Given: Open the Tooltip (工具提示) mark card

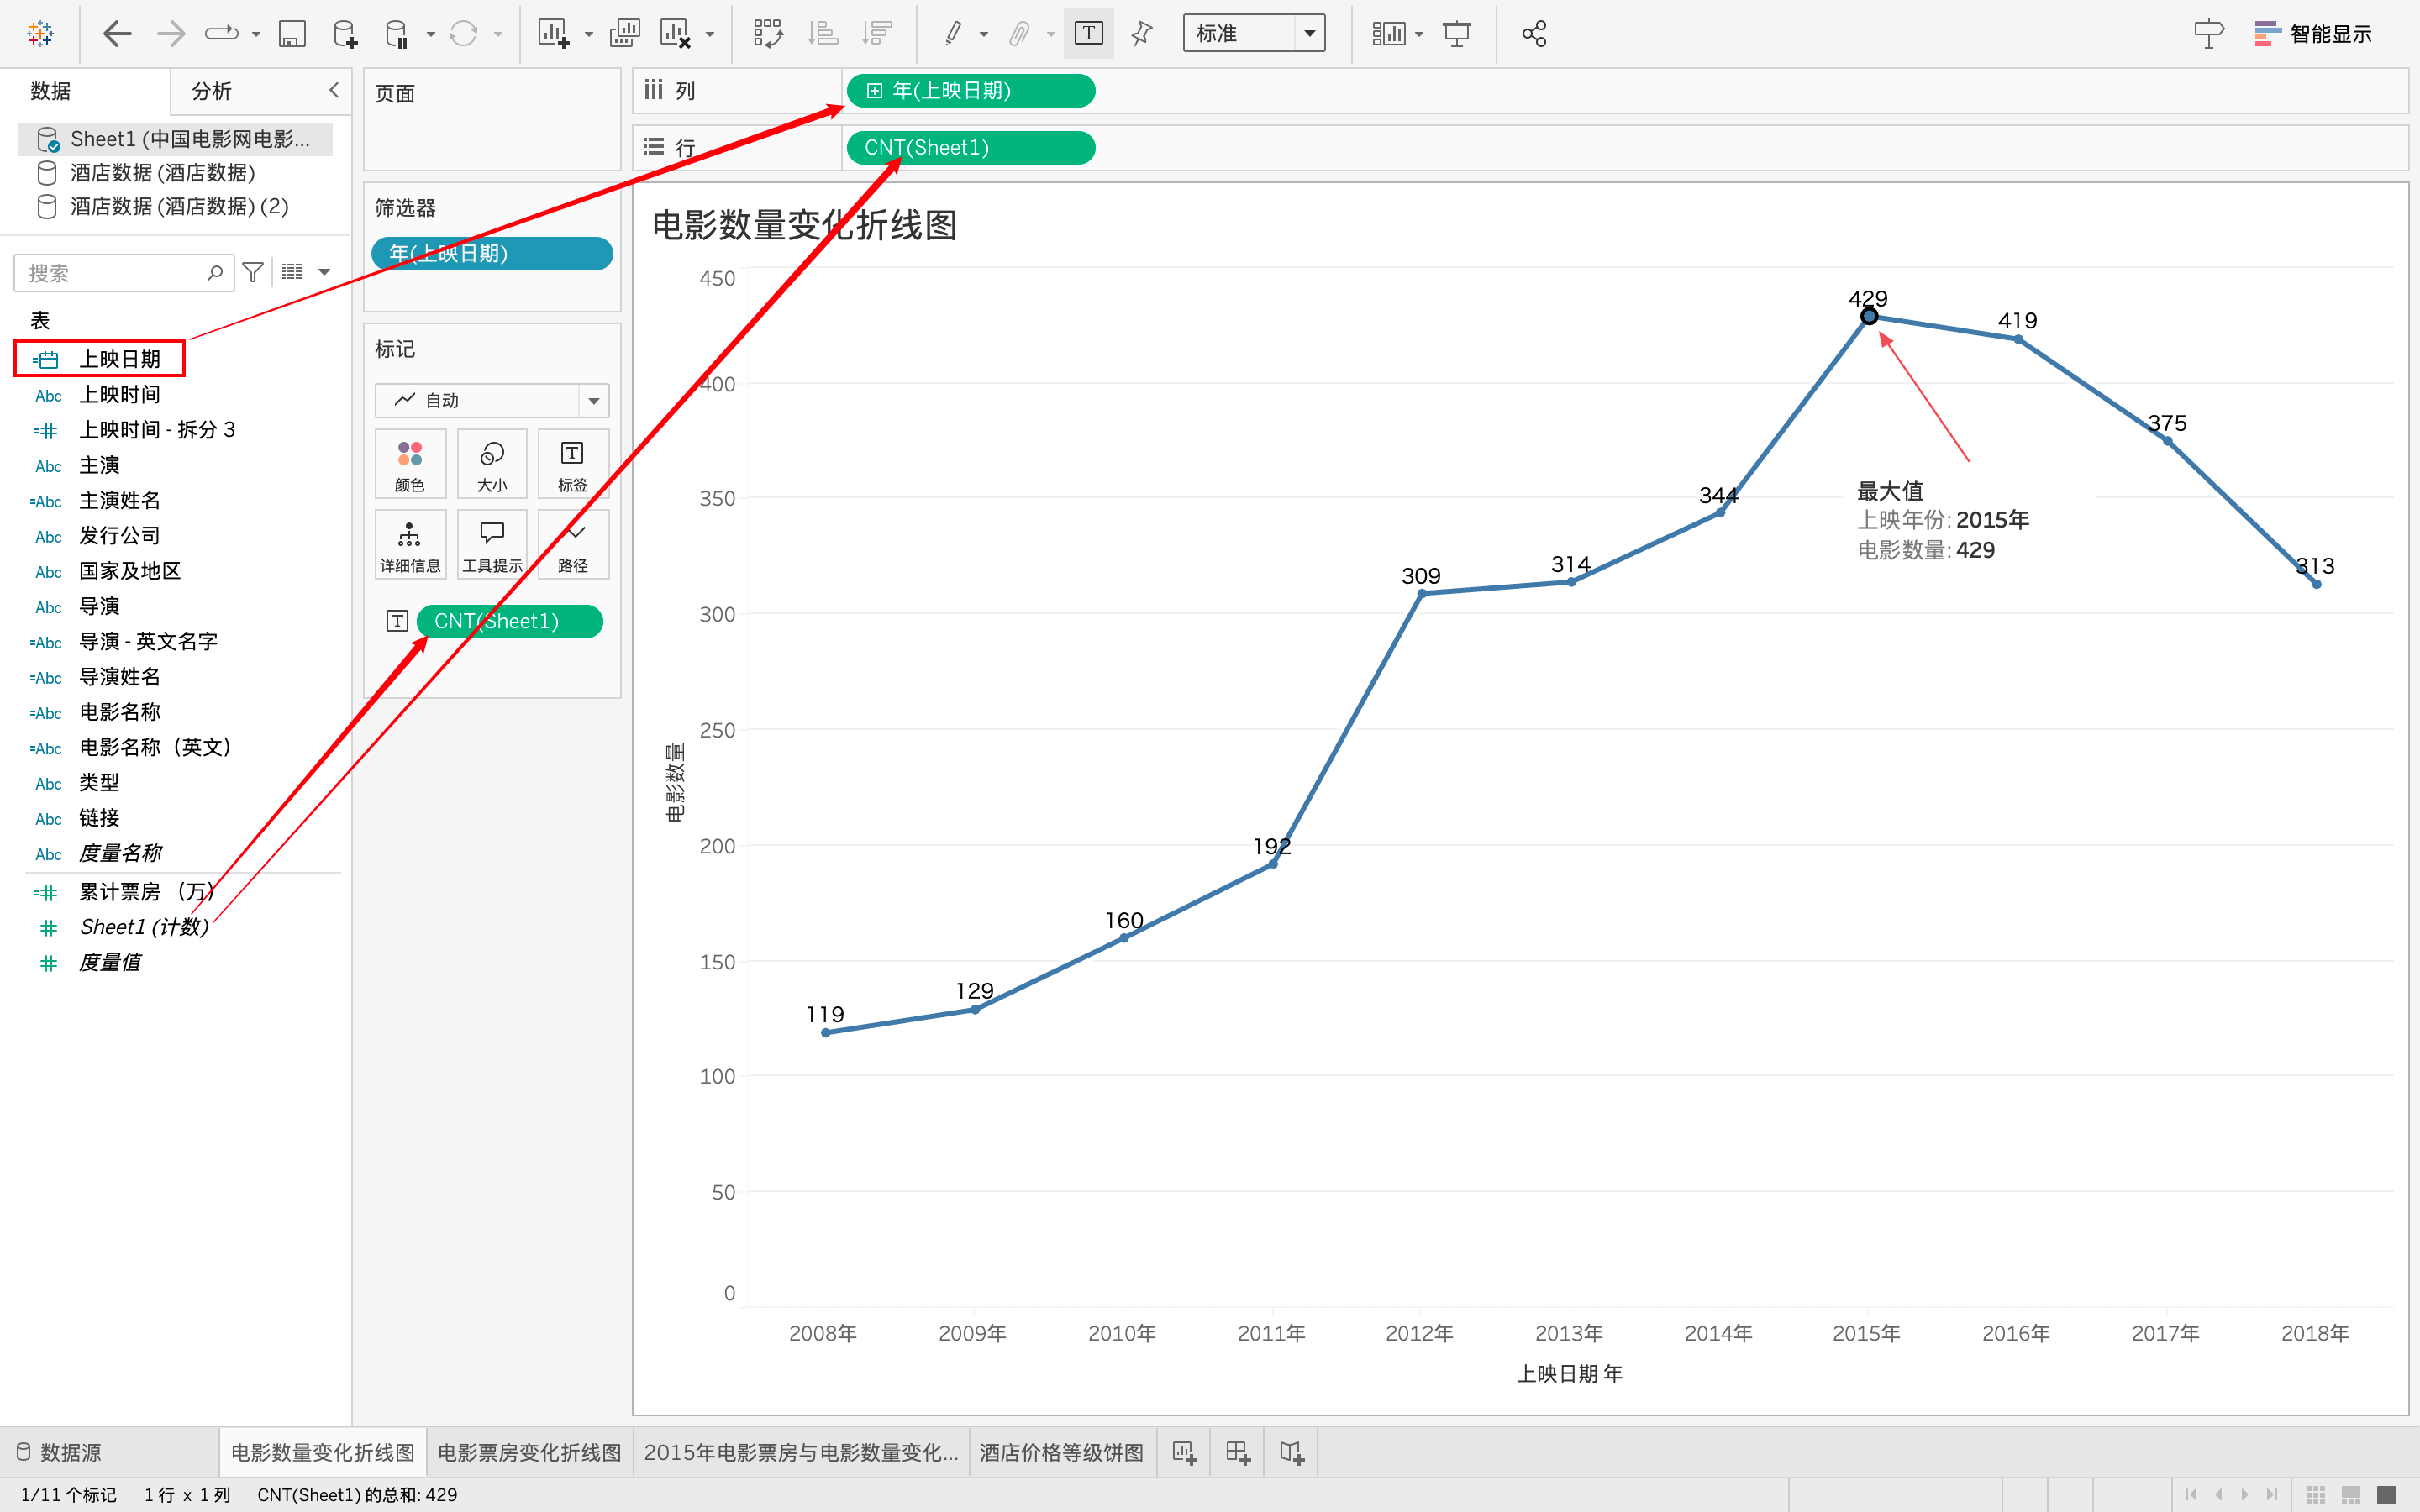Looking at the screenshot, I should click(492, 545).
